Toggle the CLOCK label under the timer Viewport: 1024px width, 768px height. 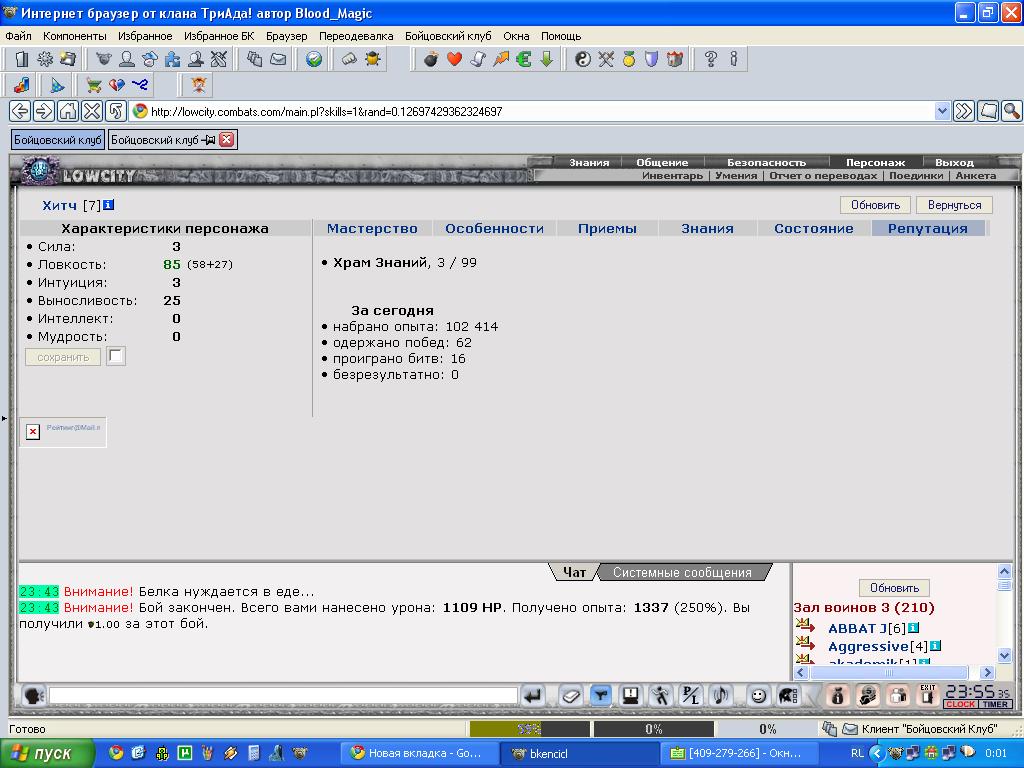[960, 705]
